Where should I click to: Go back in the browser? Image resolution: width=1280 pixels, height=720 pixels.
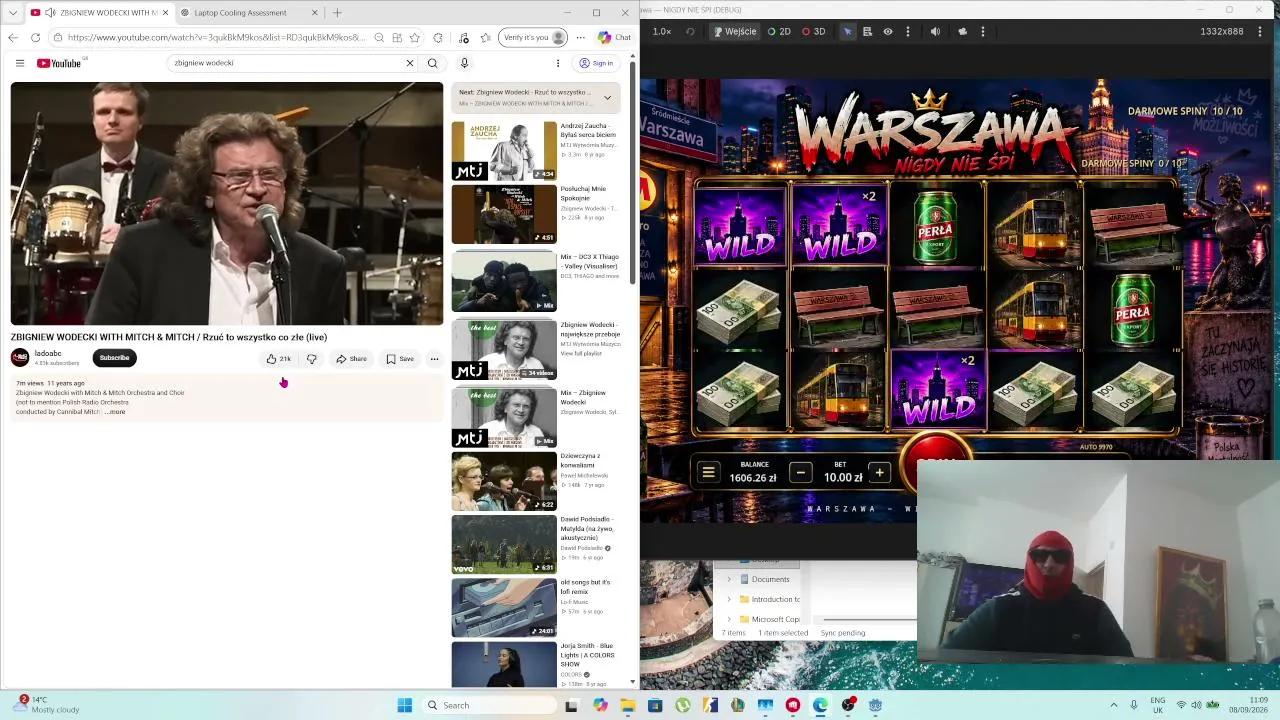click(x=13, y=38)
